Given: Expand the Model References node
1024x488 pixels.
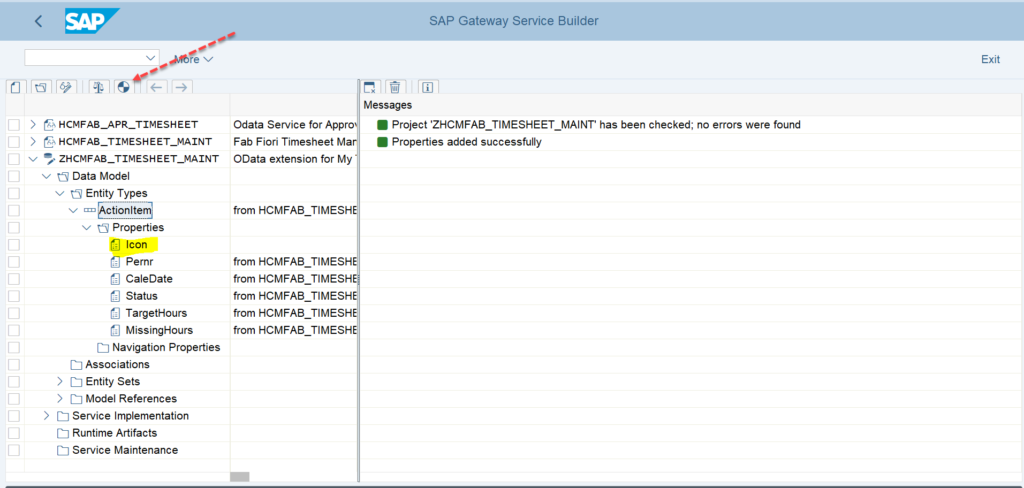Looking at the screenshot, I should click(60, 399).
